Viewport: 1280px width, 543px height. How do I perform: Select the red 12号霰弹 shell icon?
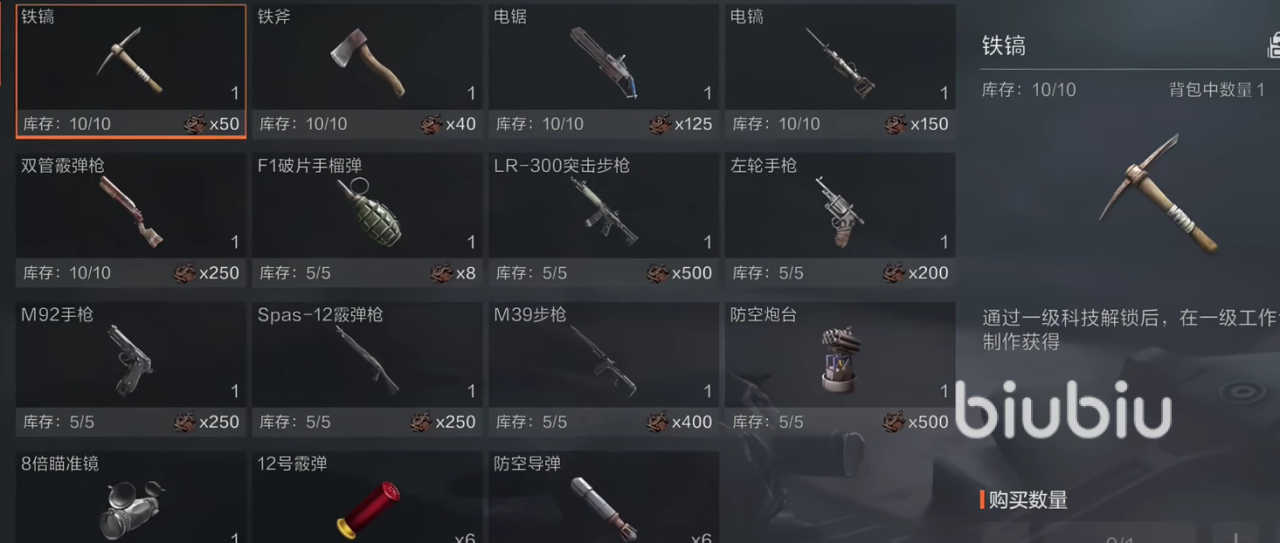(x=368, y=508)
